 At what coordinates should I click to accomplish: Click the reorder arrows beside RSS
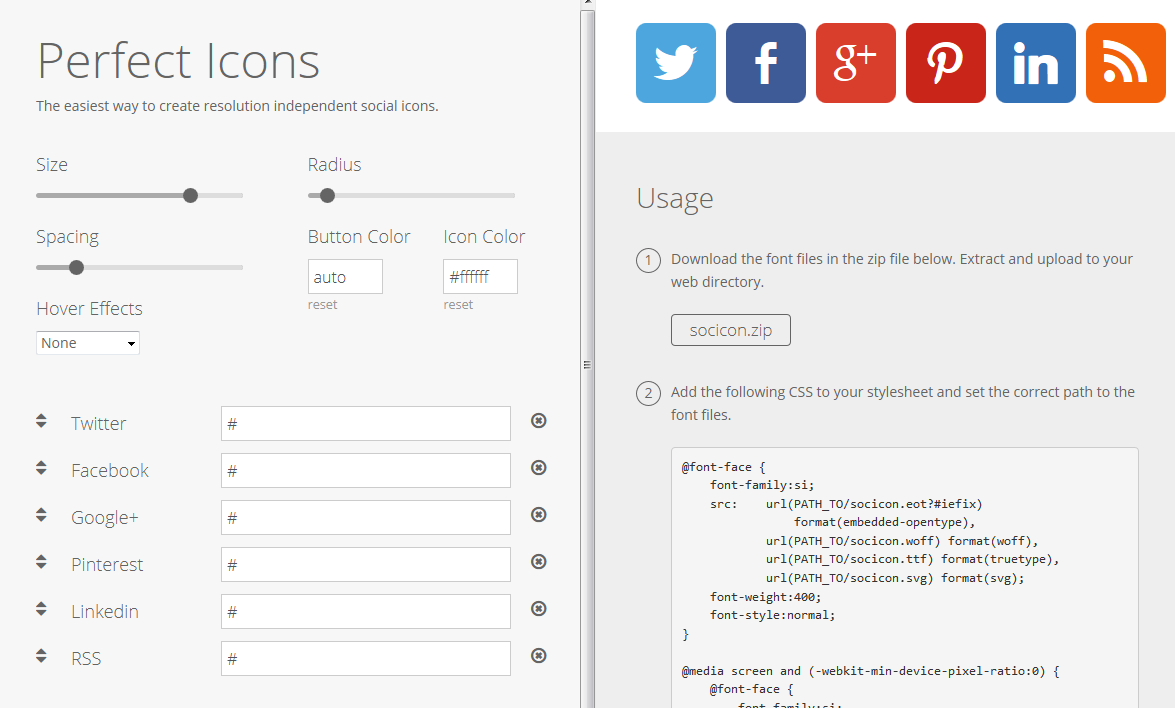click(41, 655)
